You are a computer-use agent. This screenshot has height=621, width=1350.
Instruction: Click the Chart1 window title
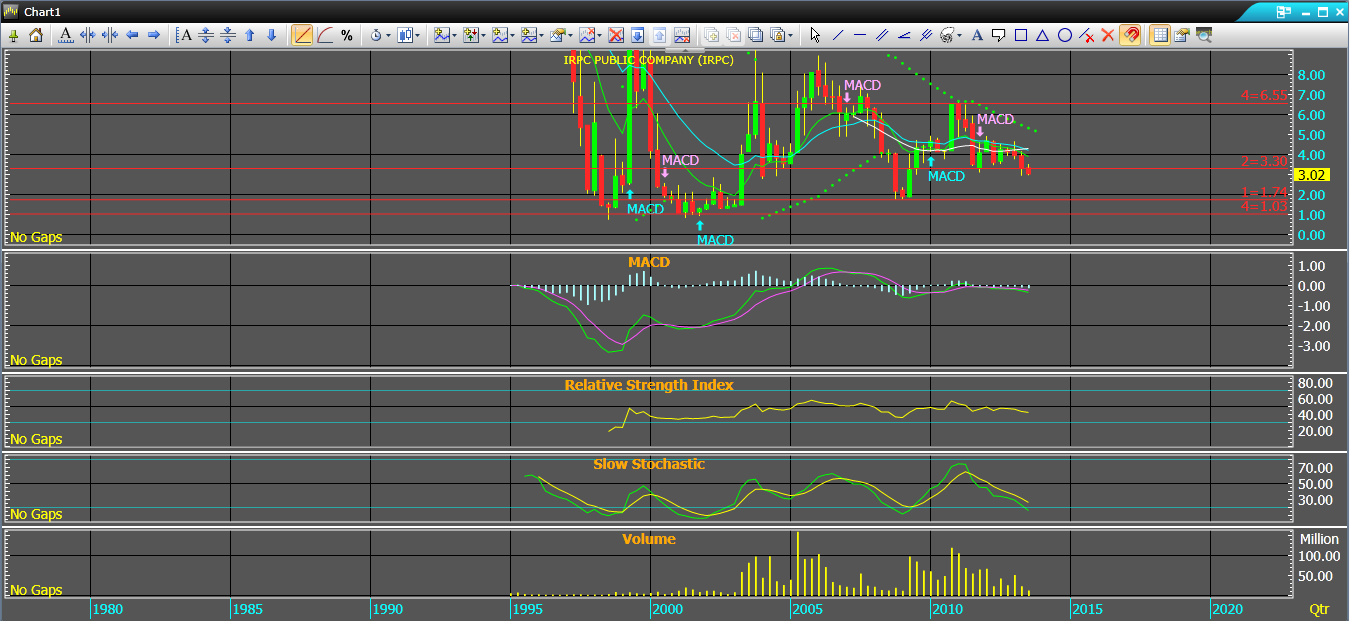[42, 11]
